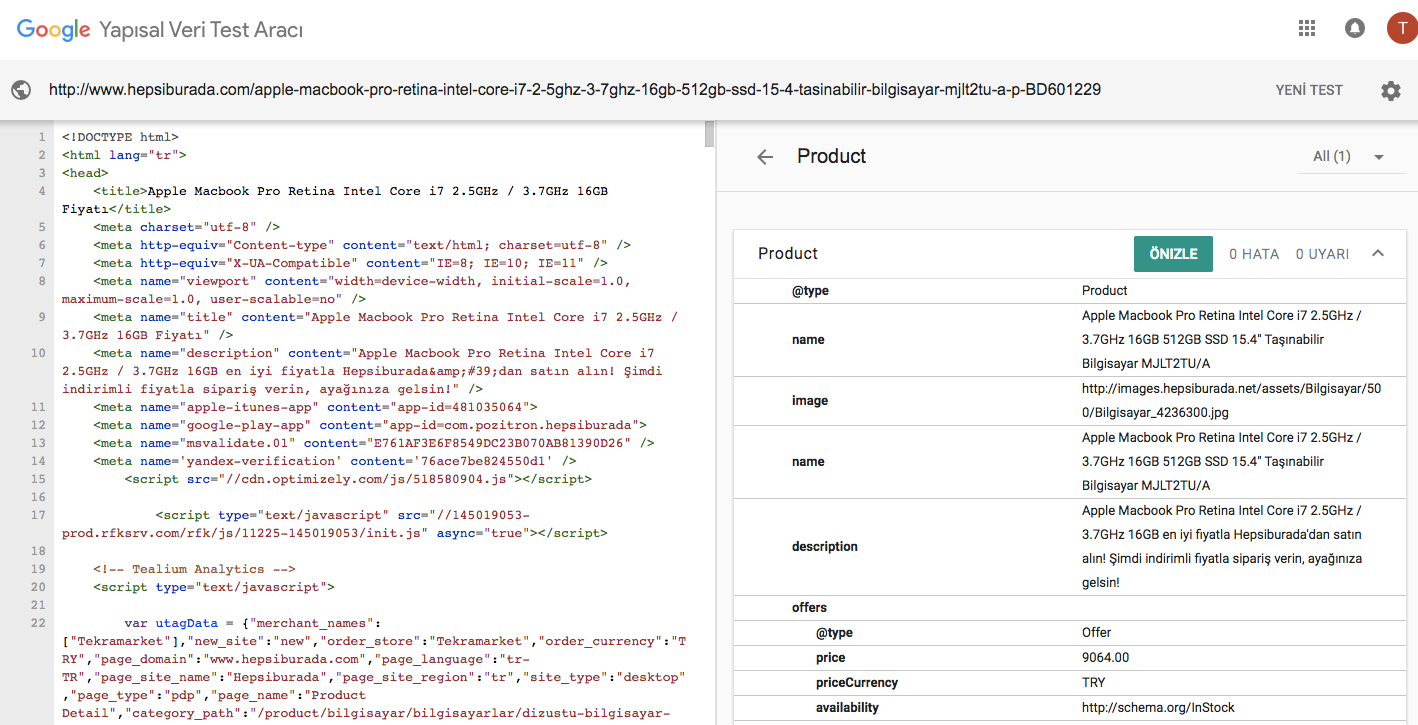Go back with the arrow beside Product

point(765,157)
